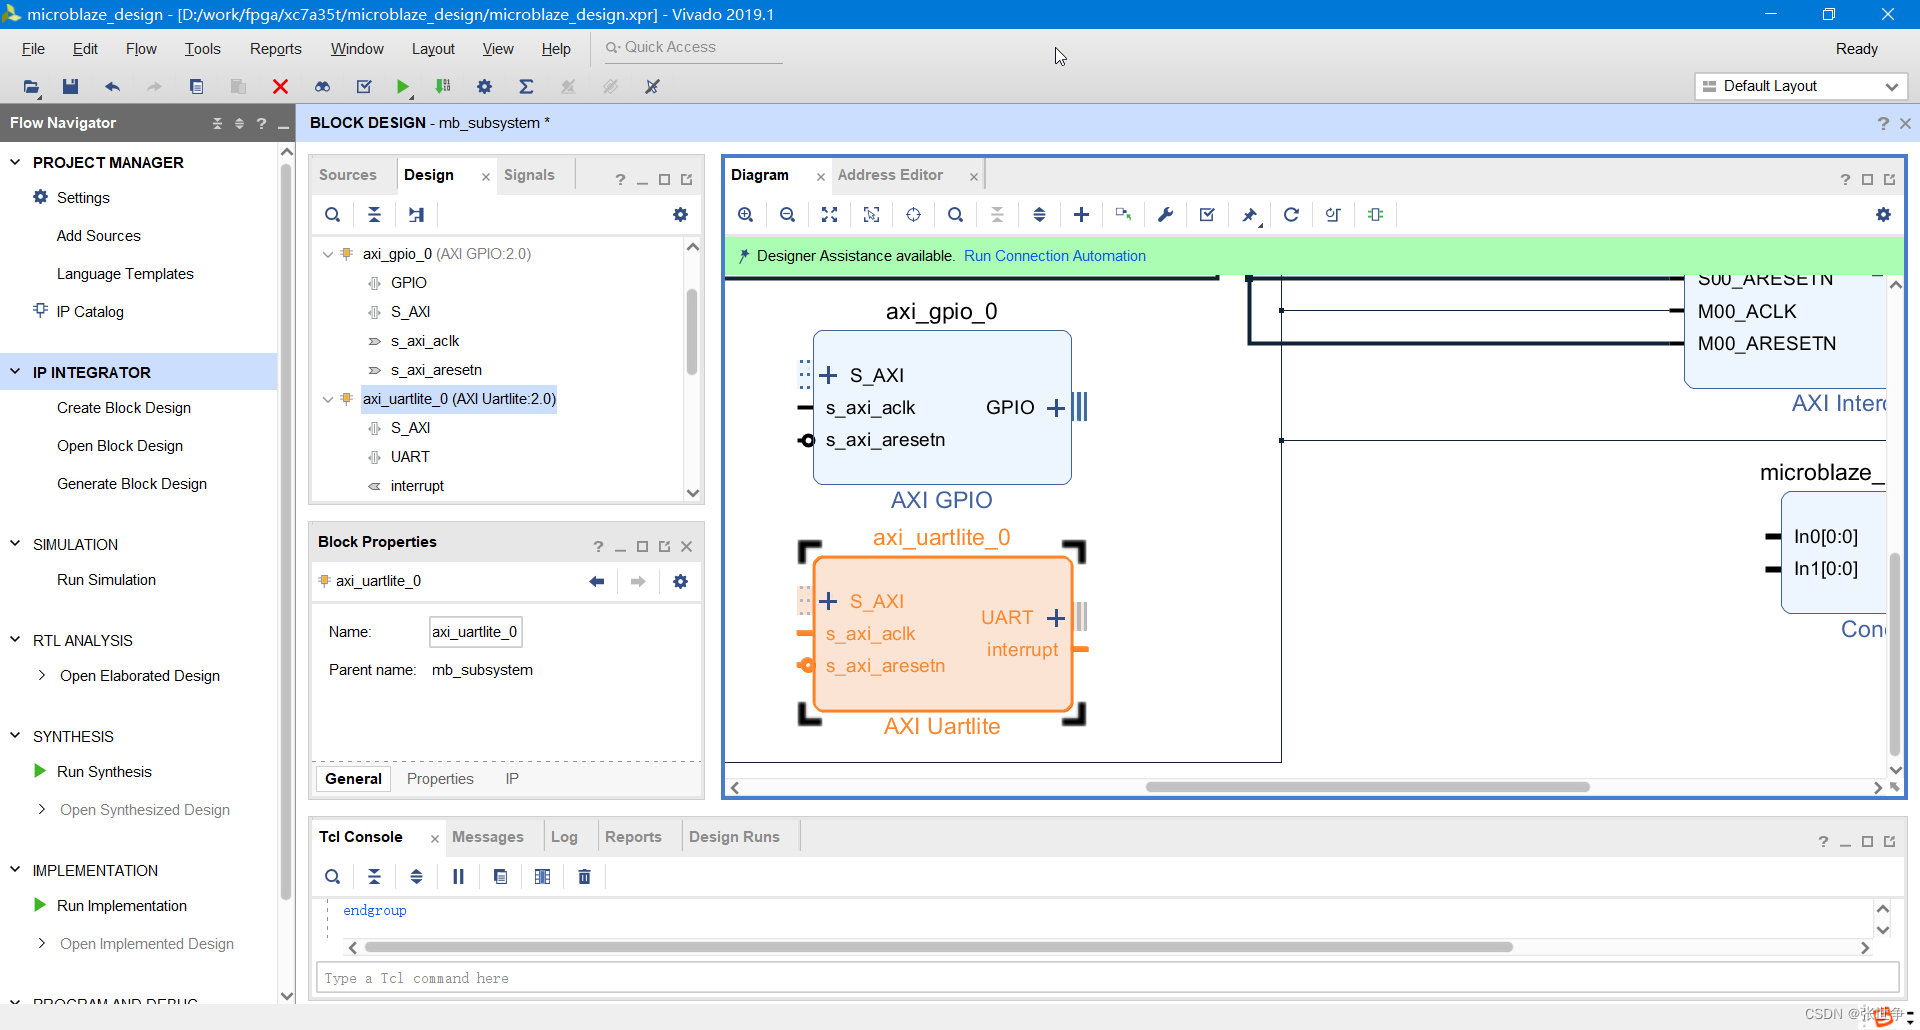Open Block Properties gear settings

pyautogui.click(x=680, y=582)
